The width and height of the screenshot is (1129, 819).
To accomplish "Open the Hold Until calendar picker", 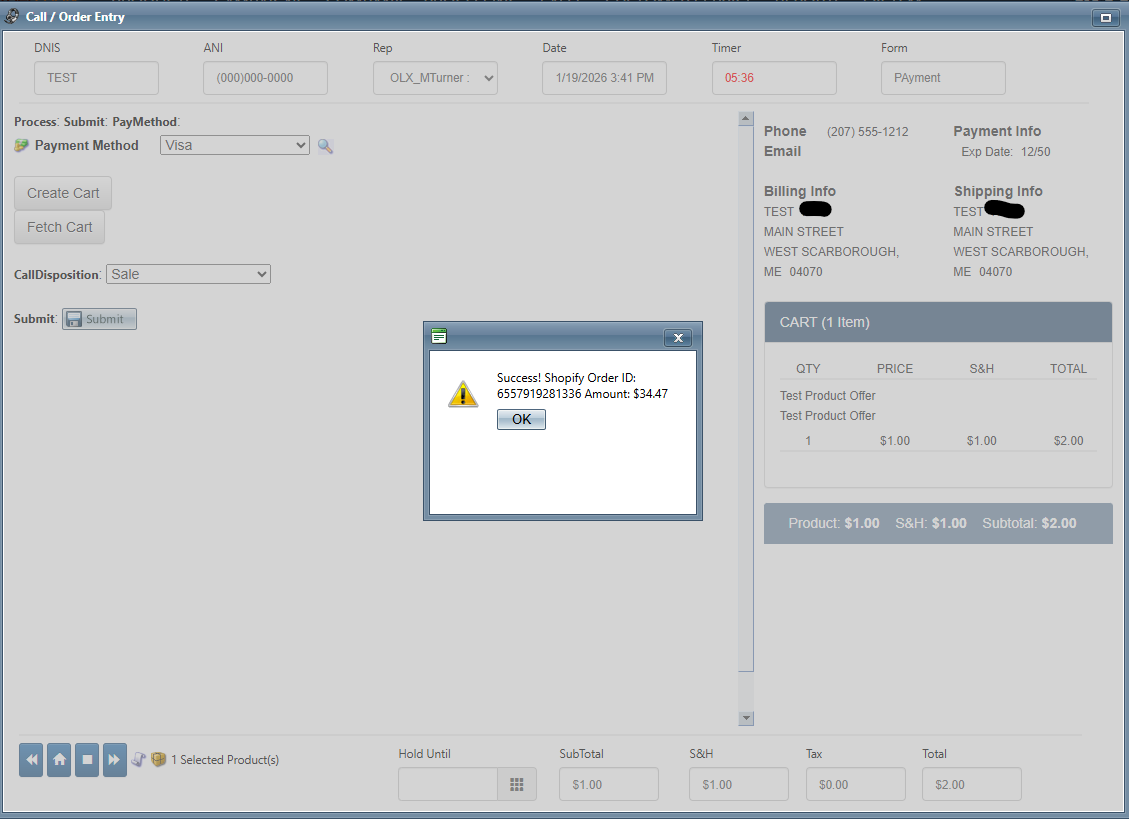I will pyautogui.click(x=517, y=785).
